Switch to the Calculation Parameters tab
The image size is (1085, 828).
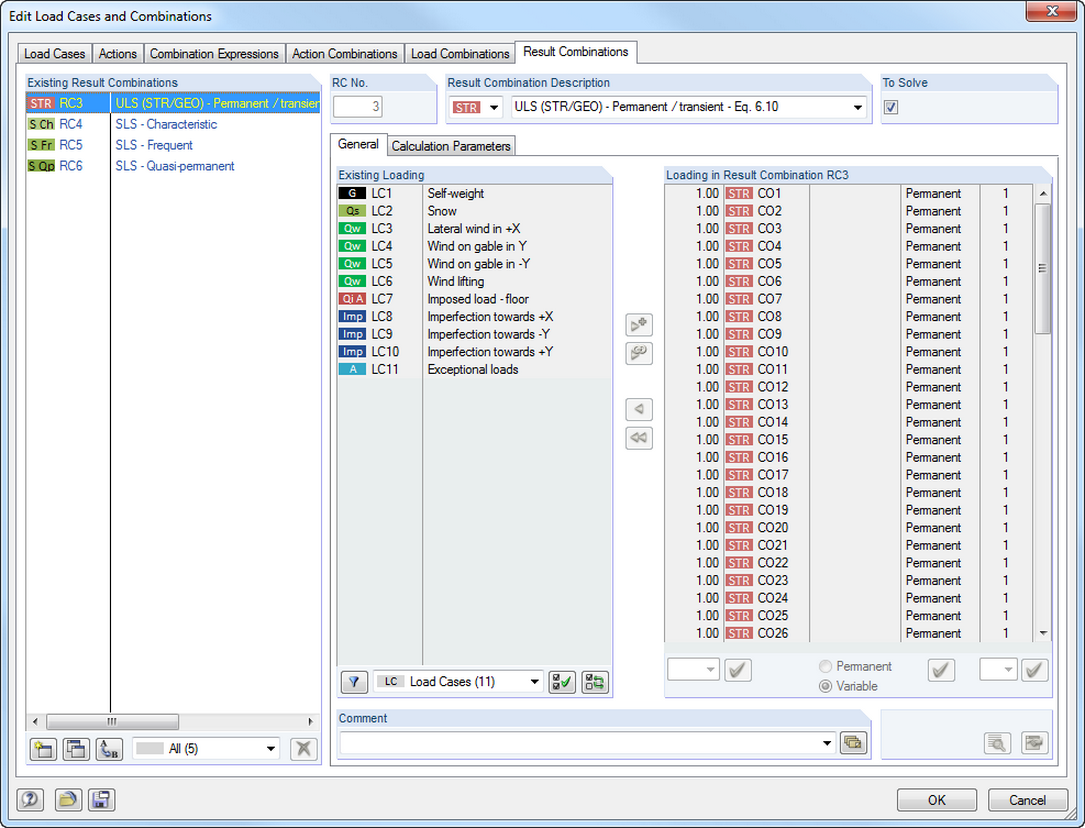(451, 146)
